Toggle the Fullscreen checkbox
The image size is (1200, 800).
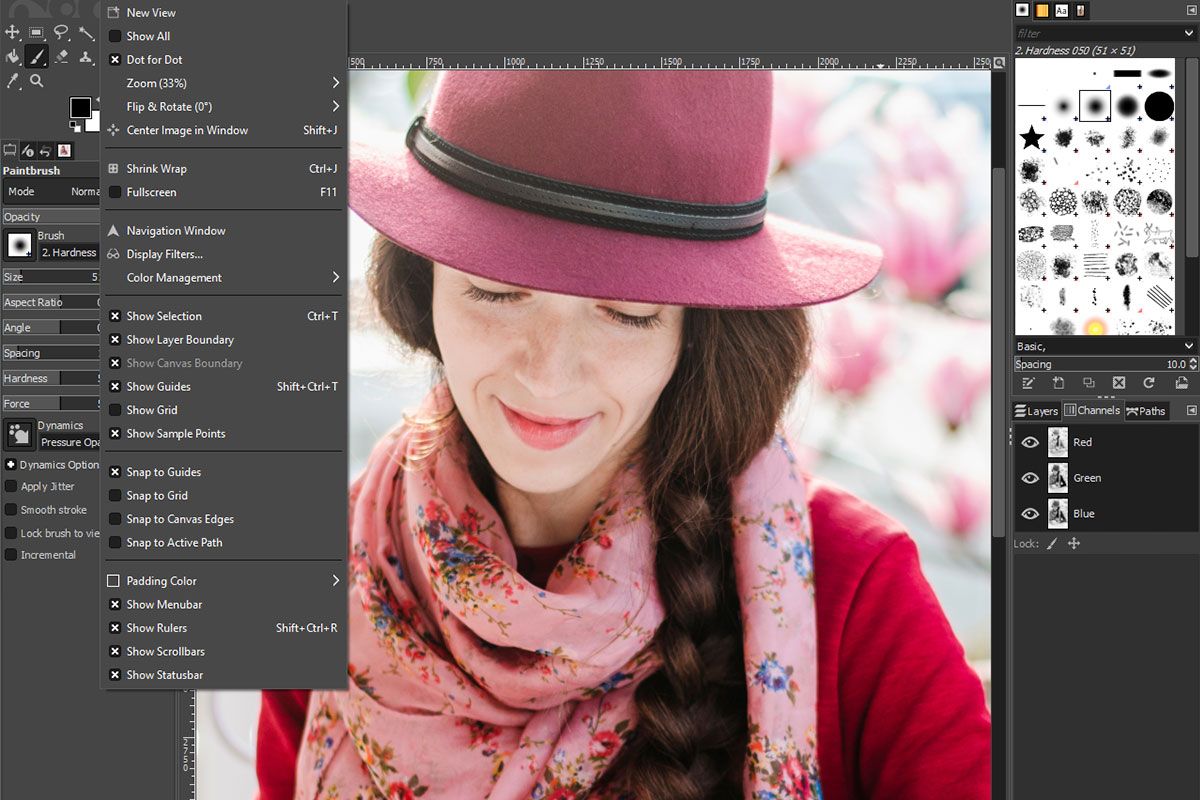coord(115,192)
